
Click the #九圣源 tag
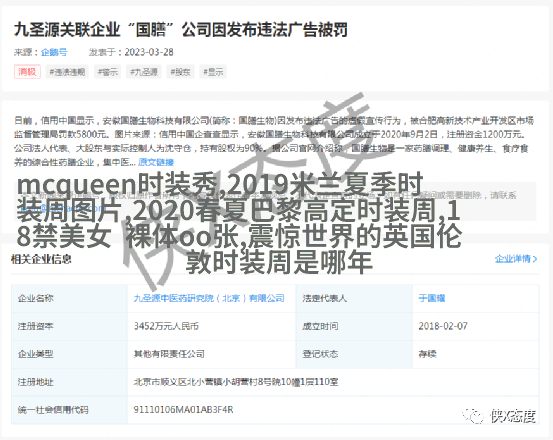[144, 72]
